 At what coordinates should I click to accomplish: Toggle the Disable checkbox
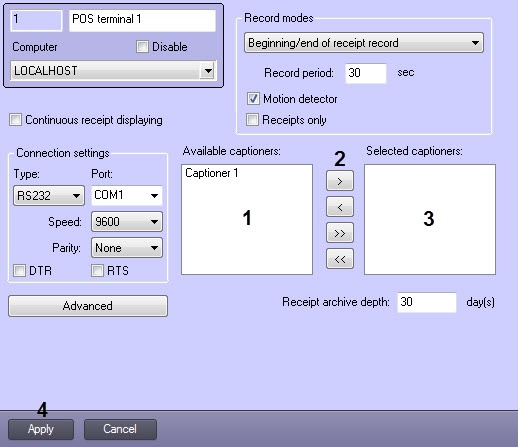(142, 47)
